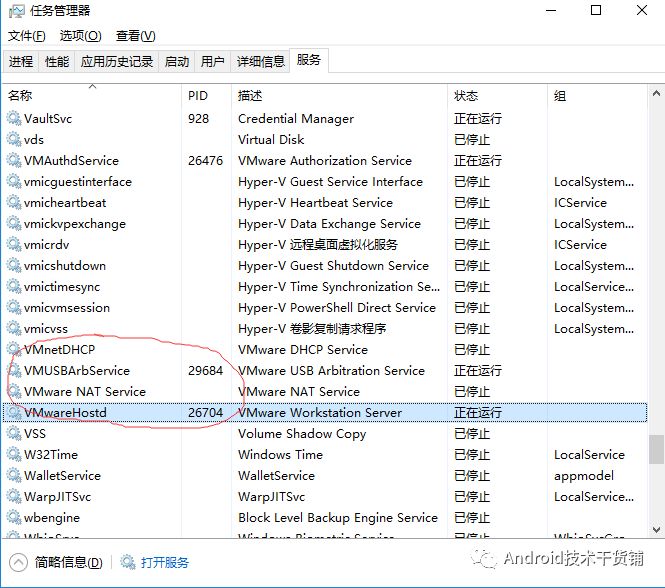Click the services gear icon next to 打开服务
Image resolution: width=665 pixels, height=588 pixels.
(x=128, y=562)
